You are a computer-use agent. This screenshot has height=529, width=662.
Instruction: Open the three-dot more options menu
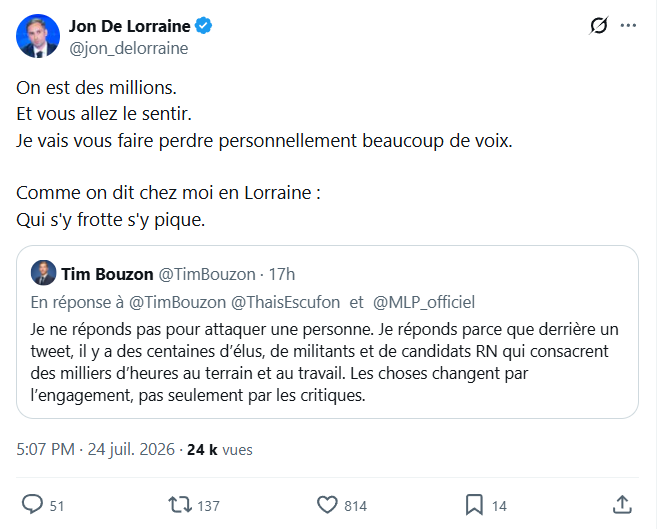click(628, 25)
